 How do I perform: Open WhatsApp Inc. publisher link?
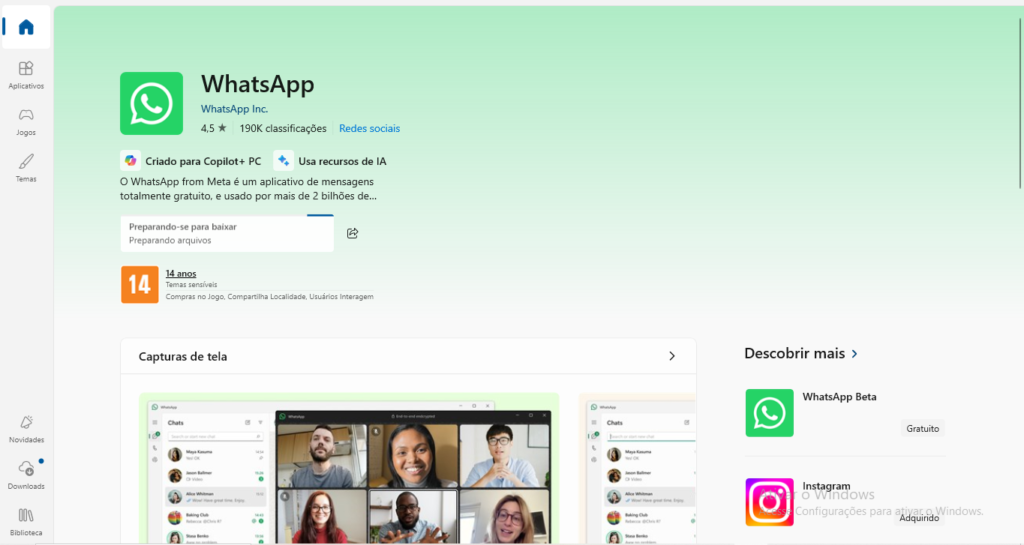coord(234,109)
